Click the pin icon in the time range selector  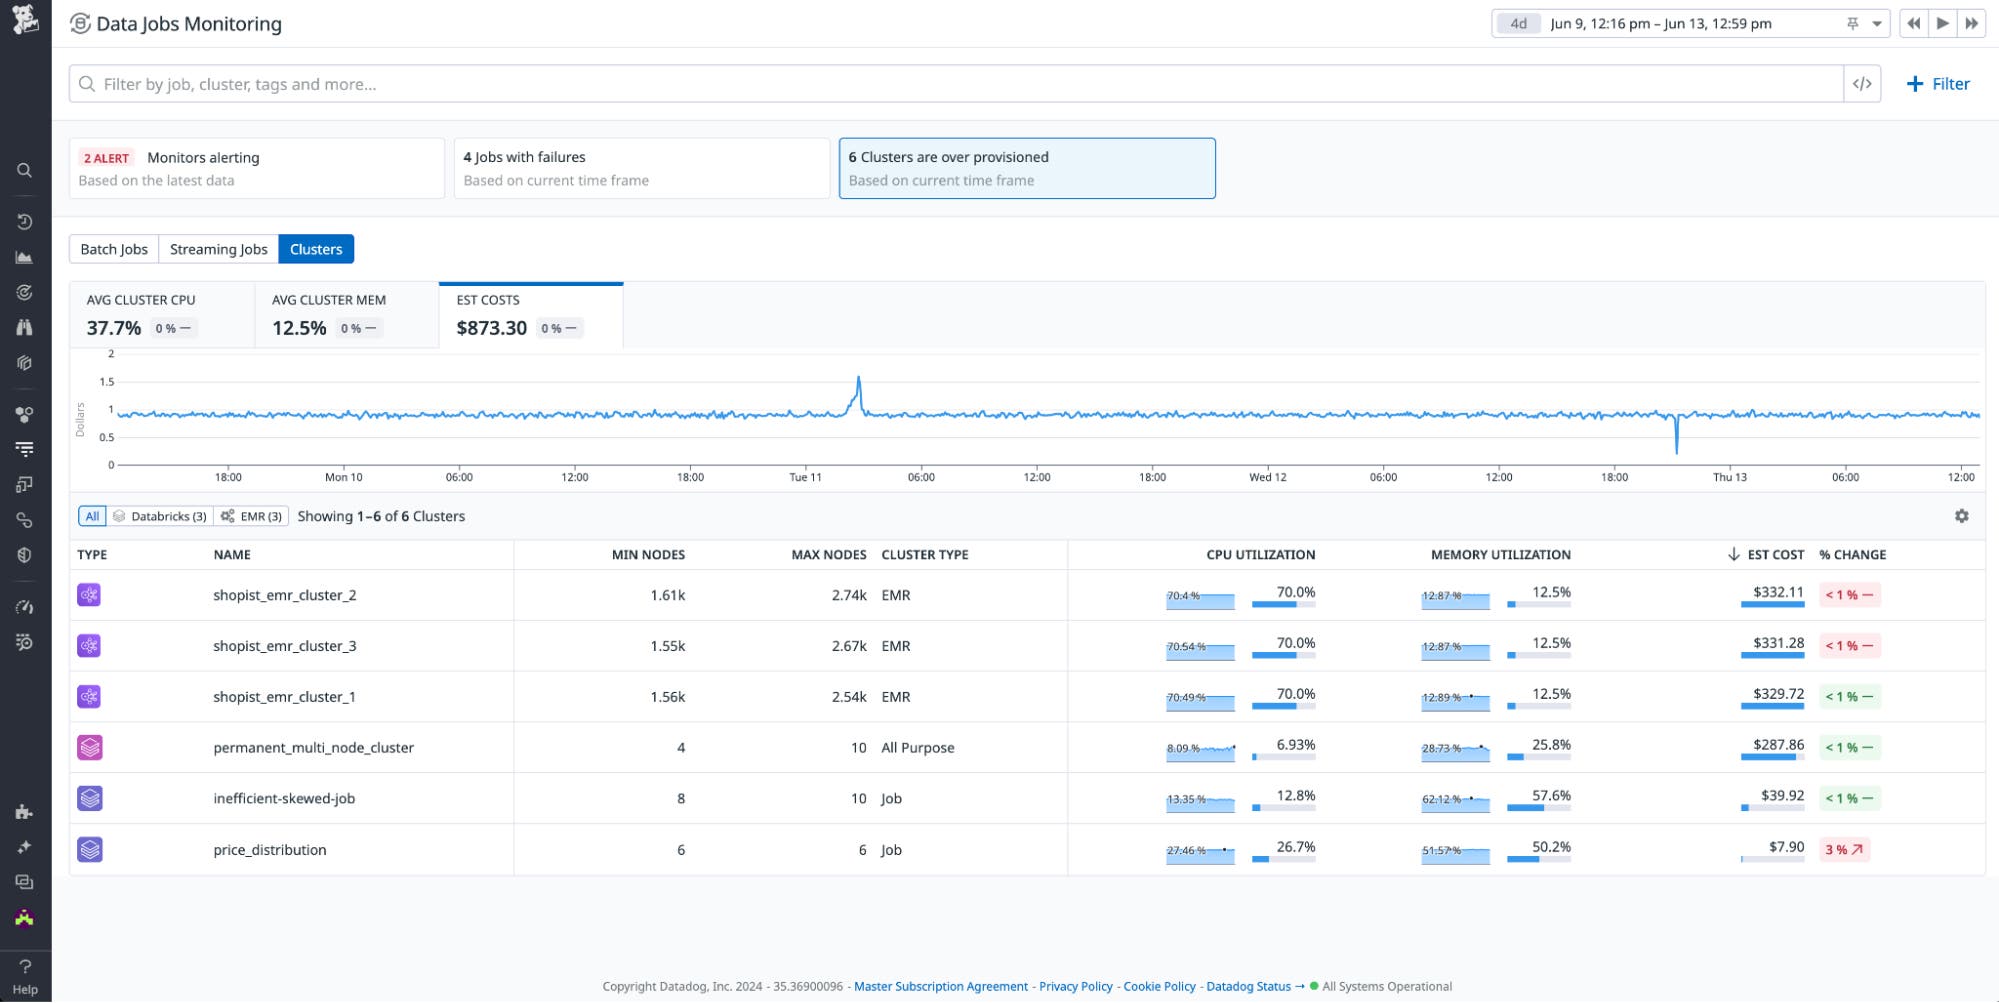click(x=1852, y=24)
